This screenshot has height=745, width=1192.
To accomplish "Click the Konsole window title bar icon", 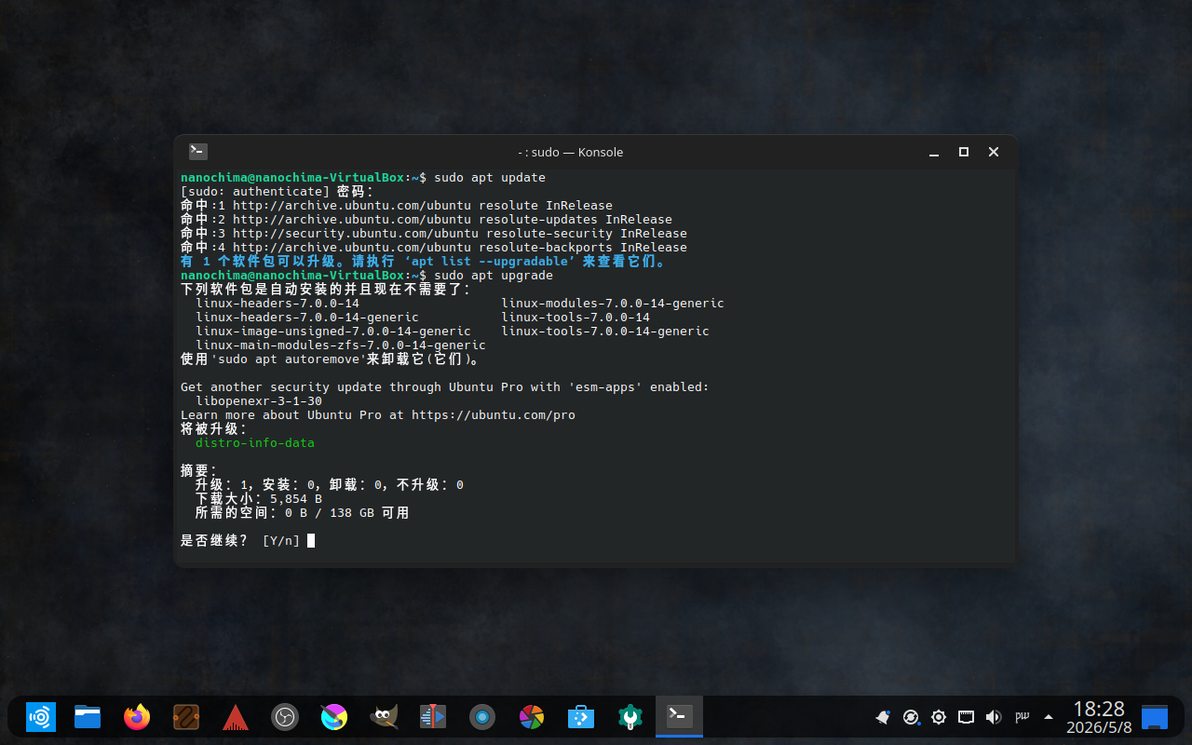I will coord(198,152).
